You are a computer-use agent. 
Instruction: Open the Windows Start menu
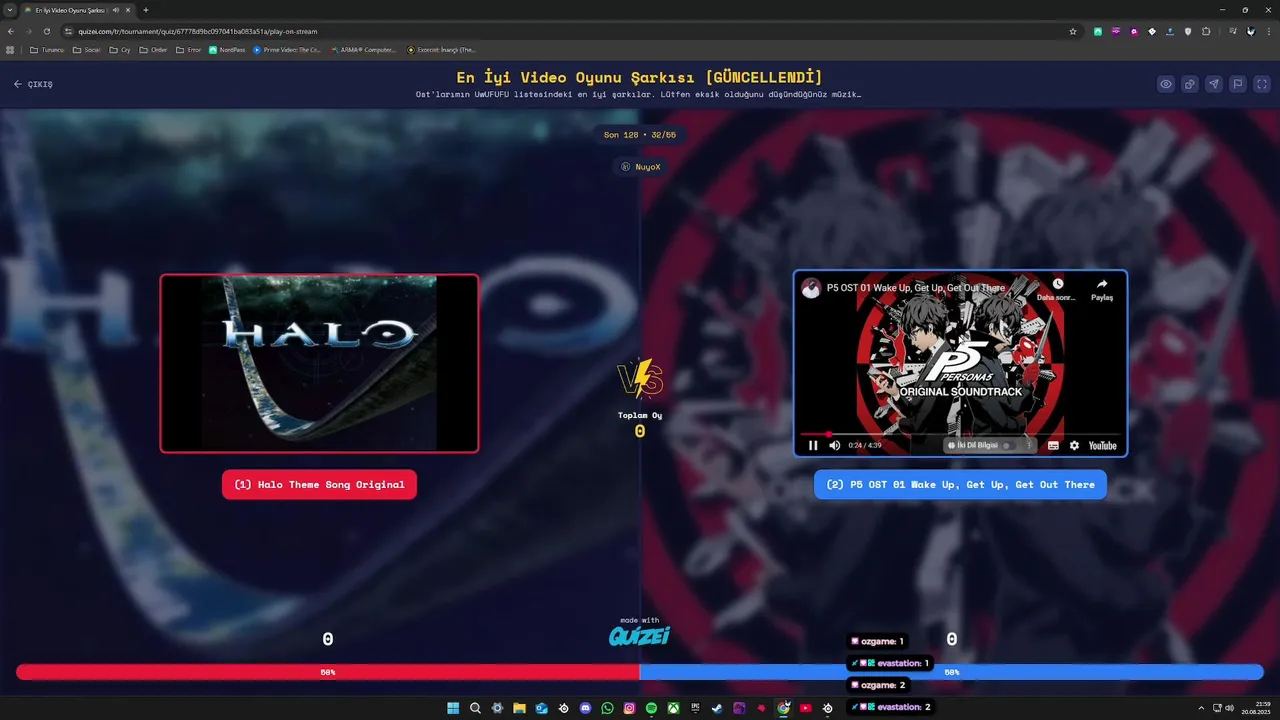click(453, 708)
